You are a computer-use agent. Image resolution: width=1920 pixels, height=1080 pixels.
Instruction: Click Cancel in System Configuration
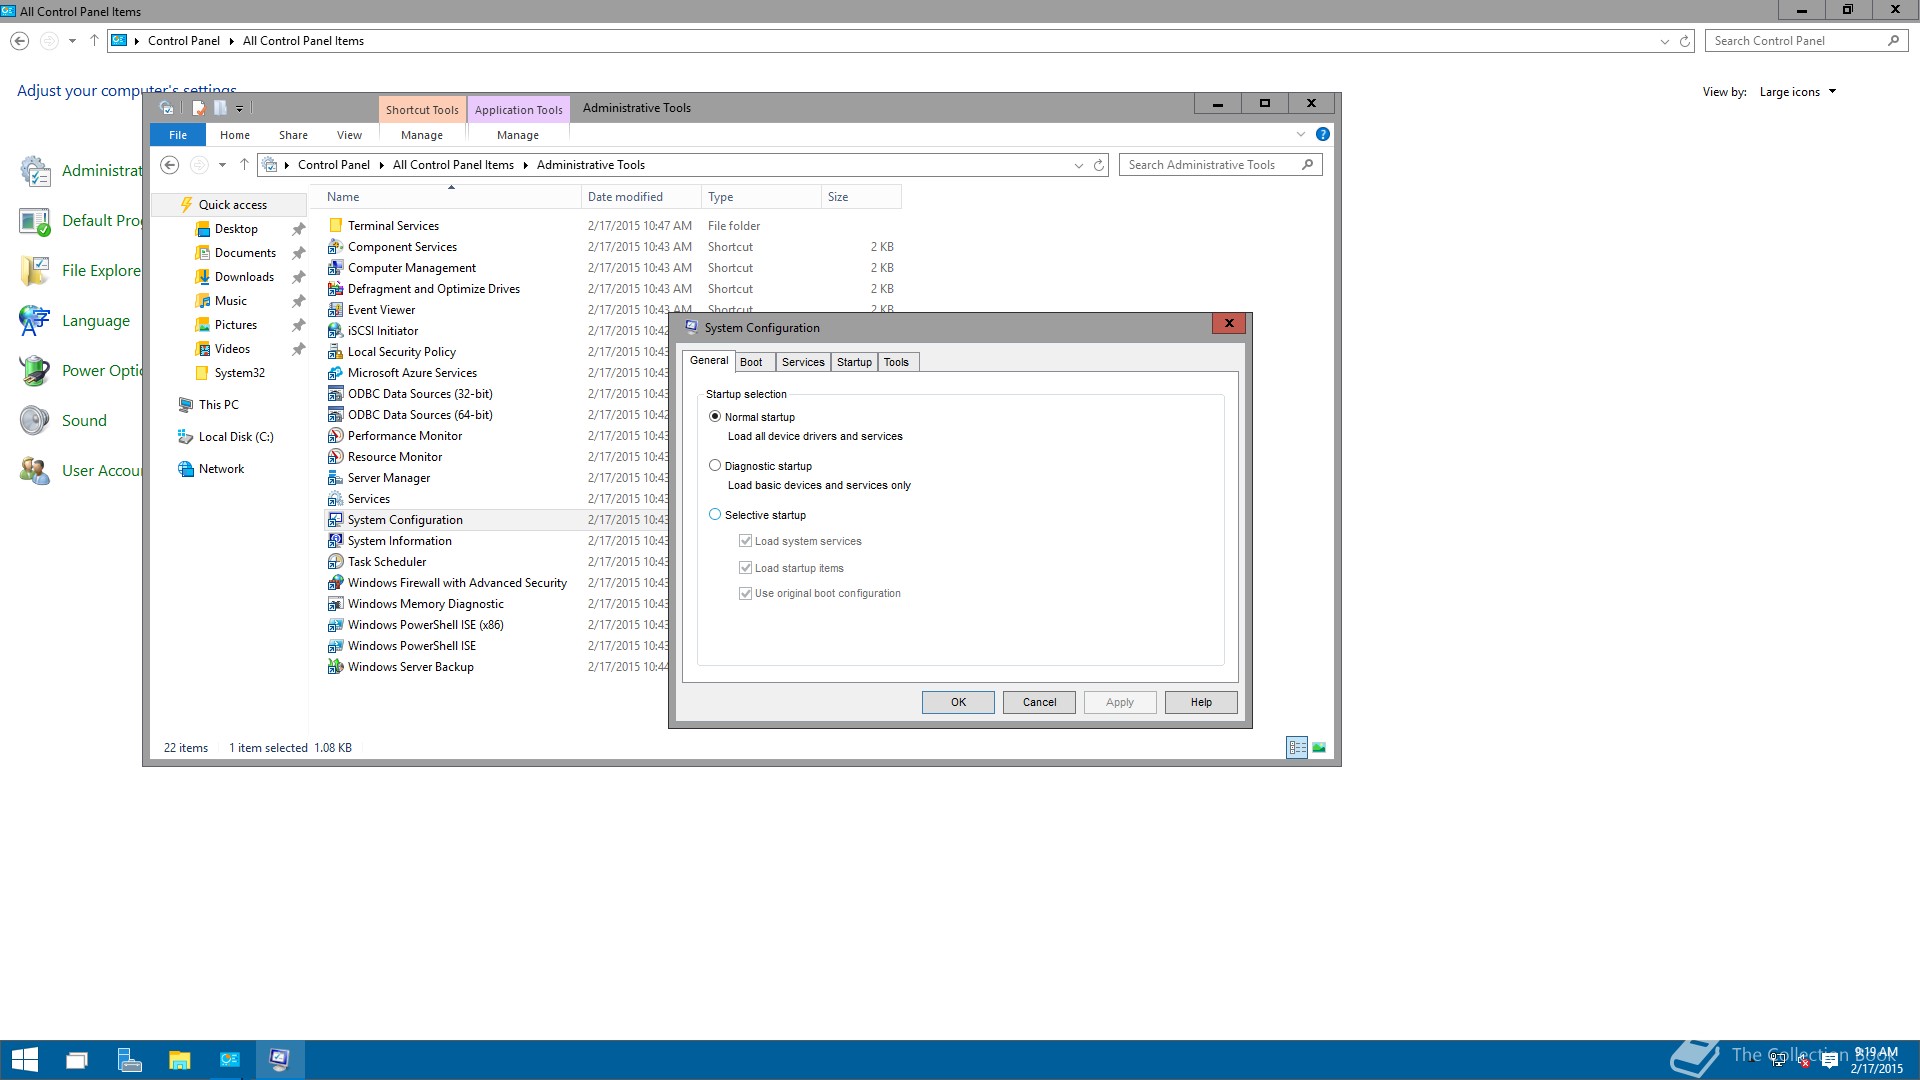pos(1039,702)
